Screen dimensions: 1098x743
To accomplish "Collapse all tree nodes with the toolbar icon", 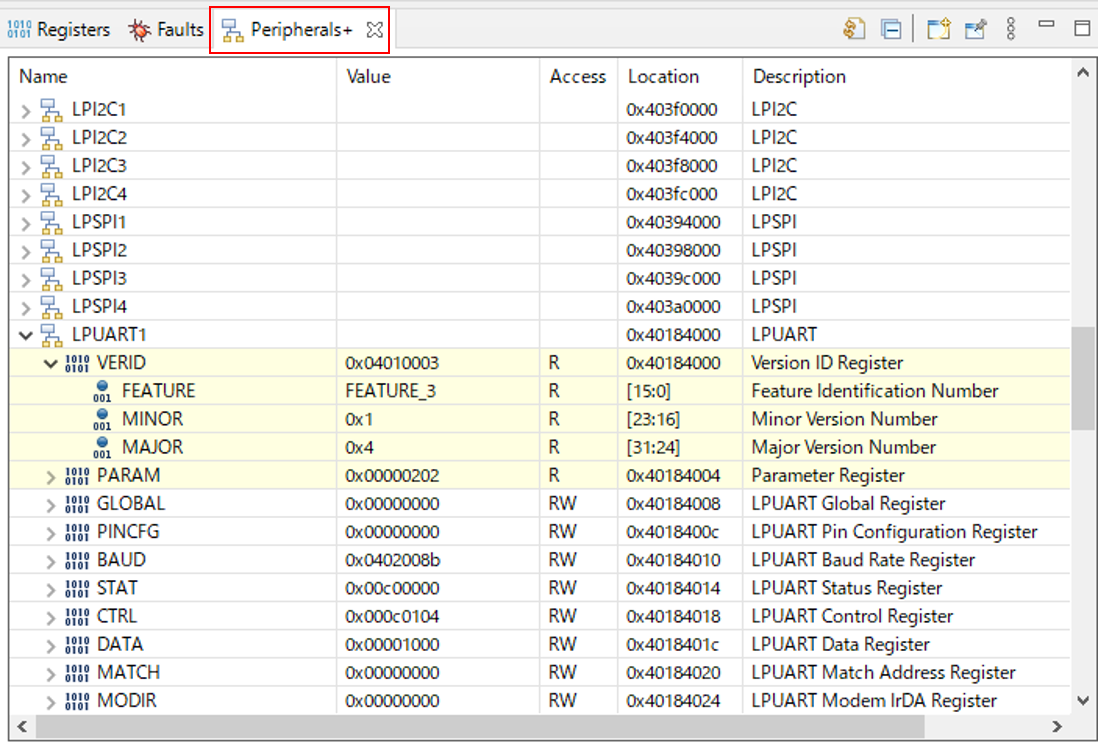I will click(891, 29).
